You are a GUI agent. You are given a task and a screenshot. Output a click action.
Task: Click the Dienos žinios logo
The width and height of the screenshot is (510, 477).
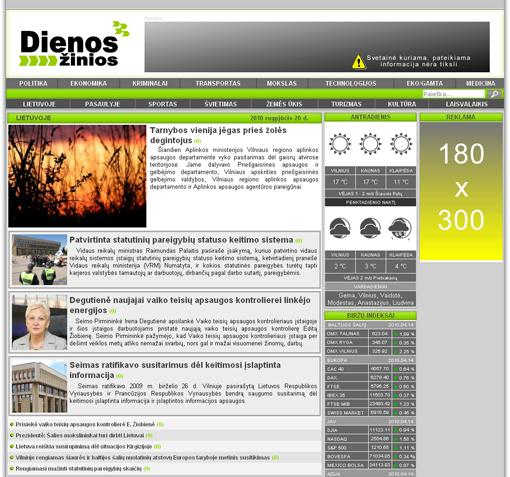coord(74,44)
